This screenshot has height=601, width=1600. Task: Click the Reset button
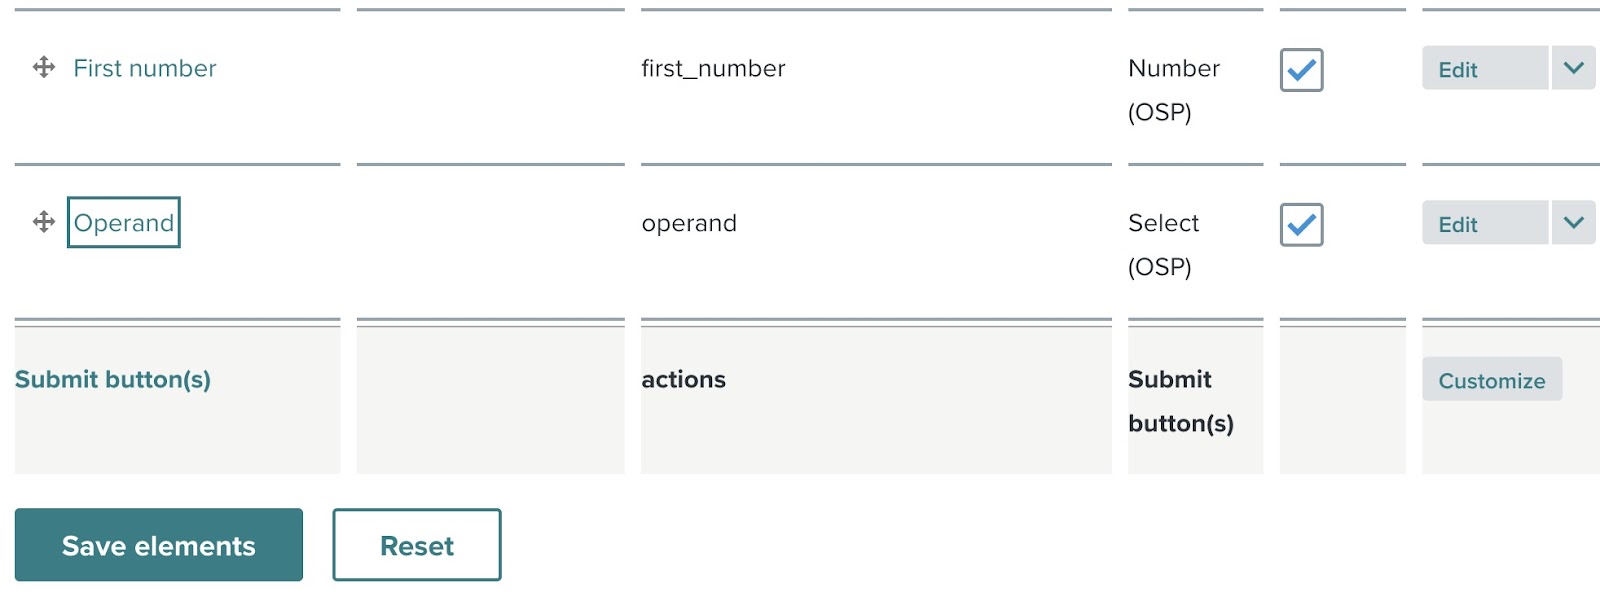417,545
